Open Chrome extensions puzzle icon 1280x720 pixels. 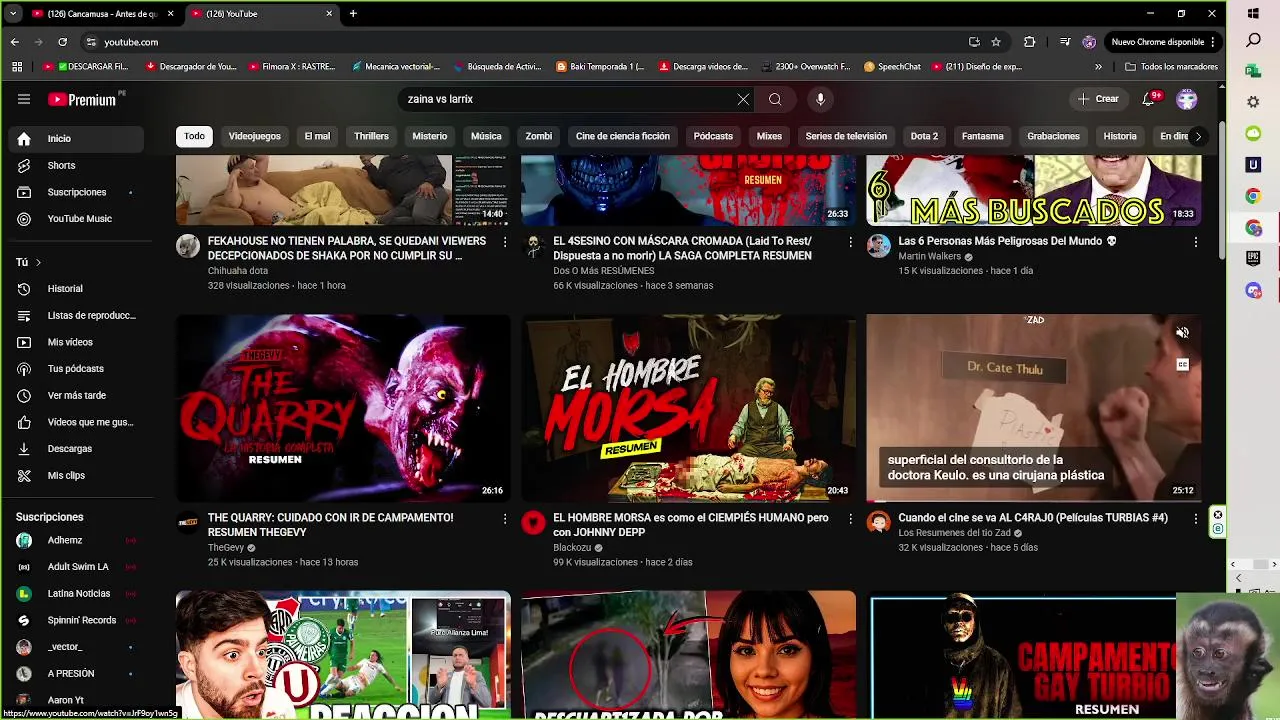[x=1029, y=42]
